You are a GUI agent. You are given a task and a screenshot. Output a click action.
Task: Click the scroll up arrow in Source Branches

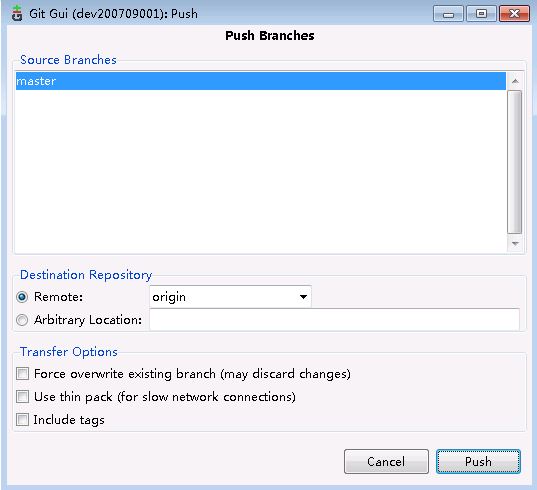point(514,81)
